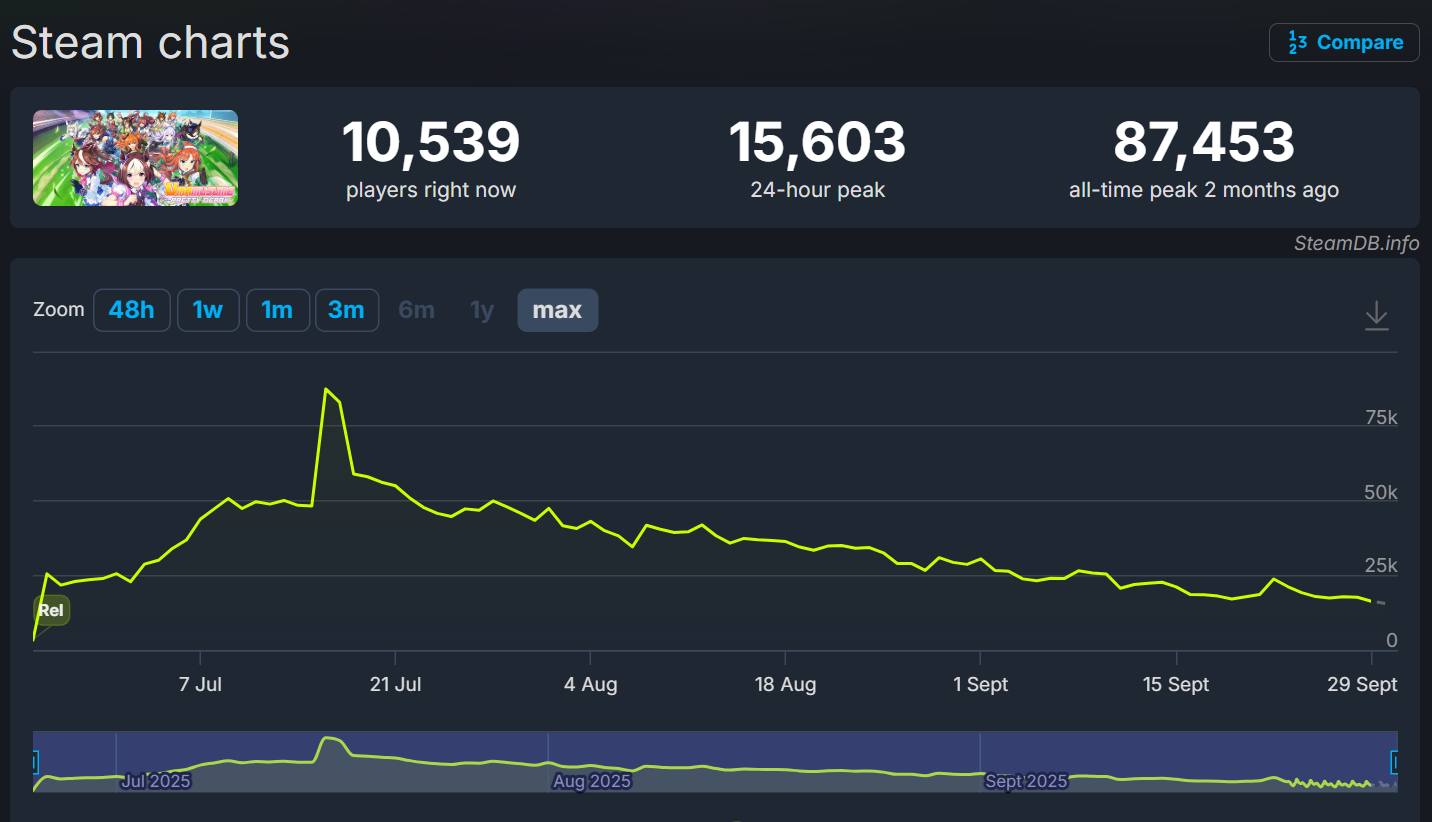
Task: Set chart zoom to 1w
Action: [x=208, y=310]
